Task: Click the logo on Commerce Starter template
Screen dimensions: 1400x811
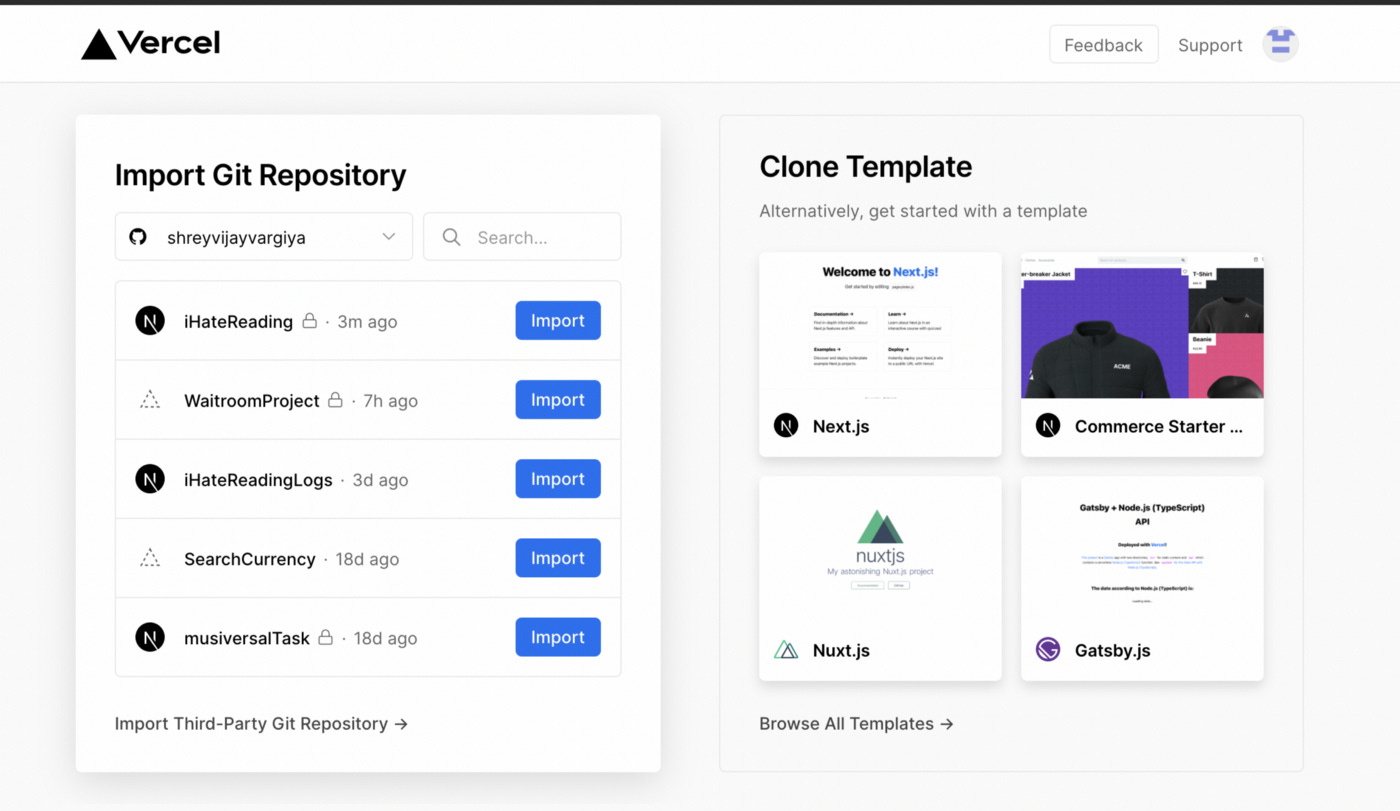Action: click(1048, 426)
